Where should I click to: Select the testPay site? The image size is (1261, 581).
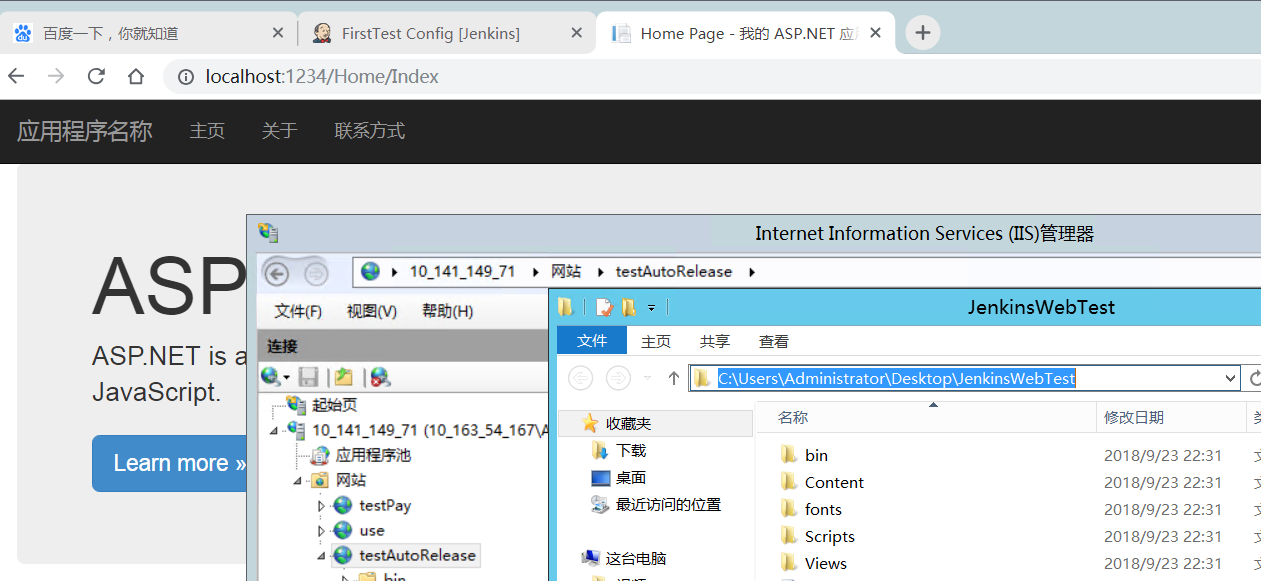[385, 506]
